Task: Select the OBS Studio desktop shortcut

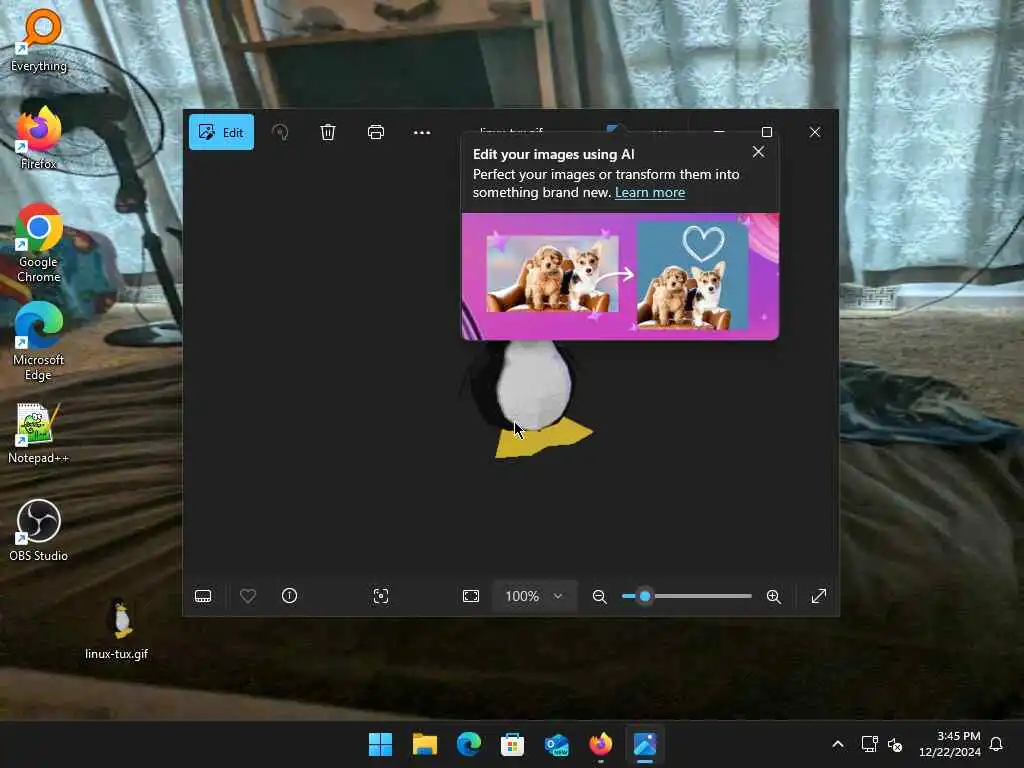Action: pyautogui.click(x=39, y=530)
